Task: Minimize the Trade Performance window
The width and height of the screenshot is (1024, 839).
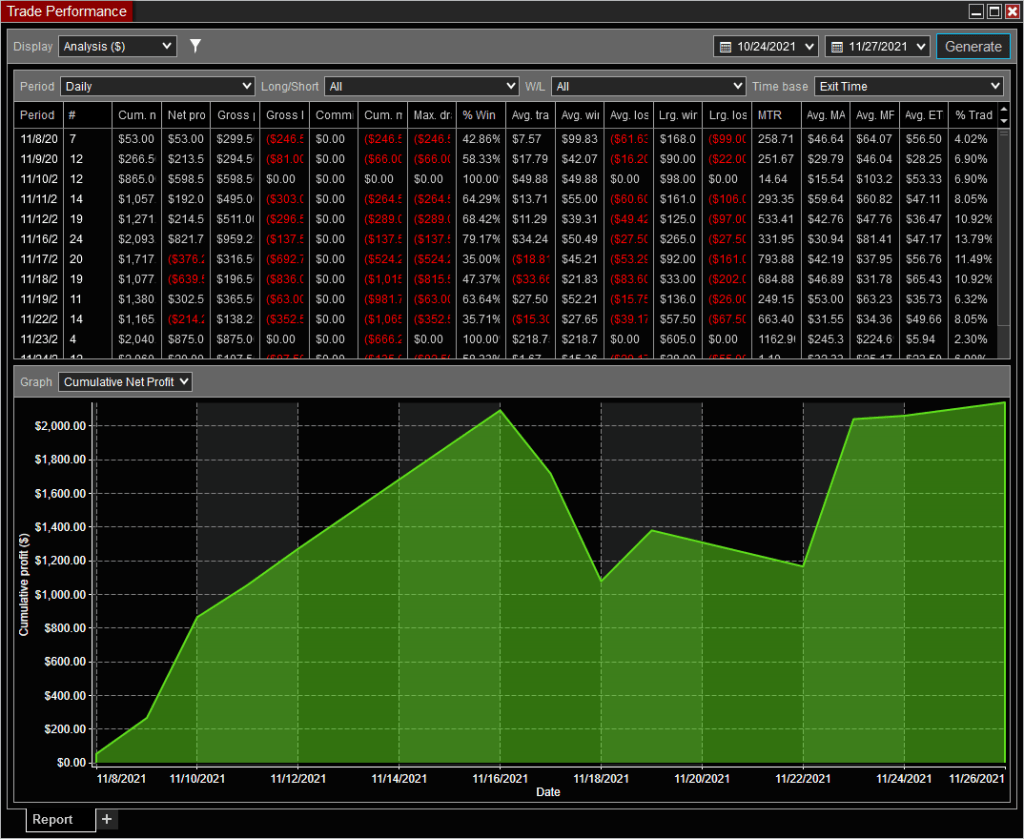Action: click(976, 12)
